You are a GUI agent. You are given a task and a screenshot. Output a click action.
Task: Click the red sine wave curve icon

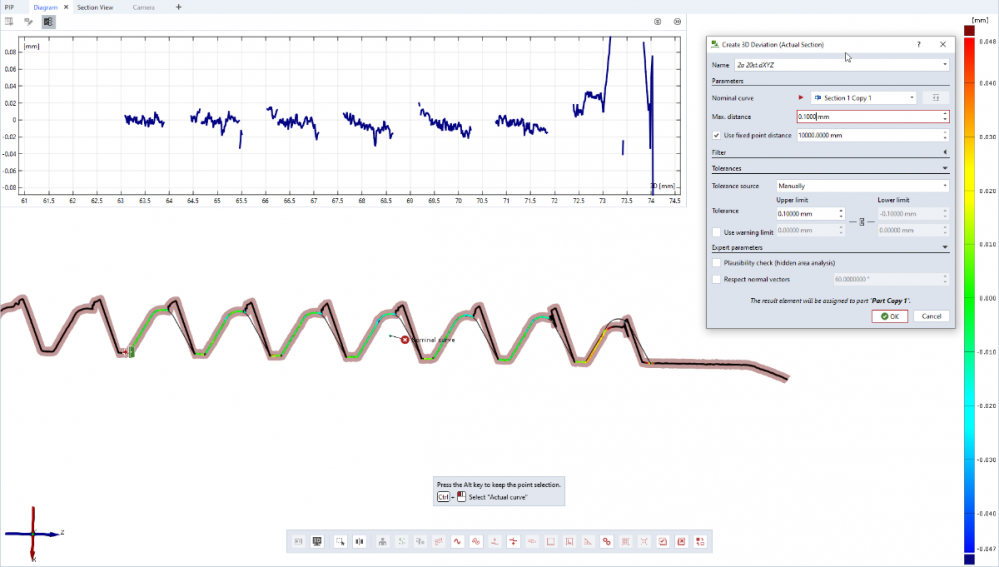pos(457,541)
